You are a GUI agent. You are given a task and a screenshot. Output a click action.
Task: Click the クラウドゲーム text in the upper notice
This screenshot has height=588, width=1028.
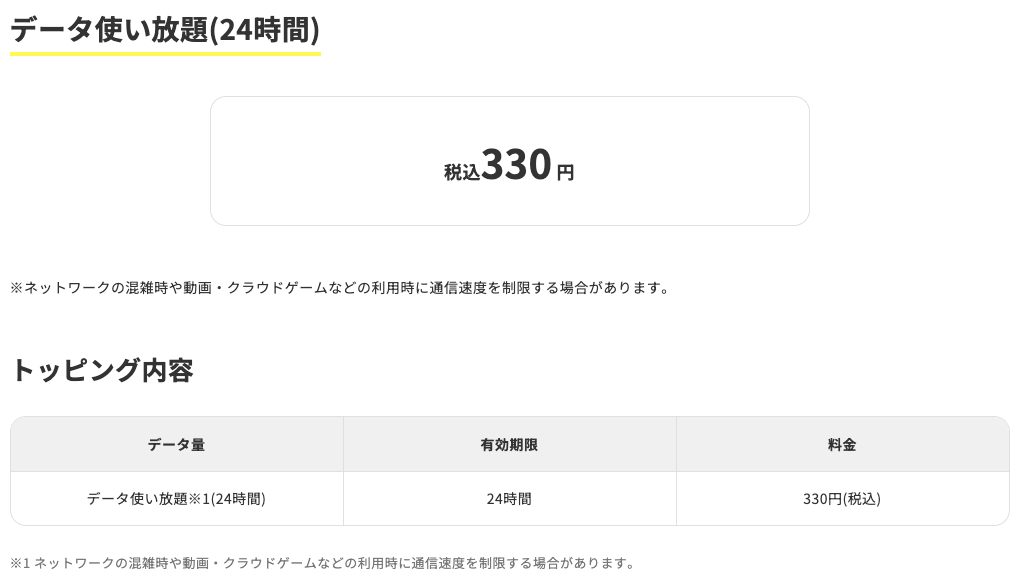277,288
